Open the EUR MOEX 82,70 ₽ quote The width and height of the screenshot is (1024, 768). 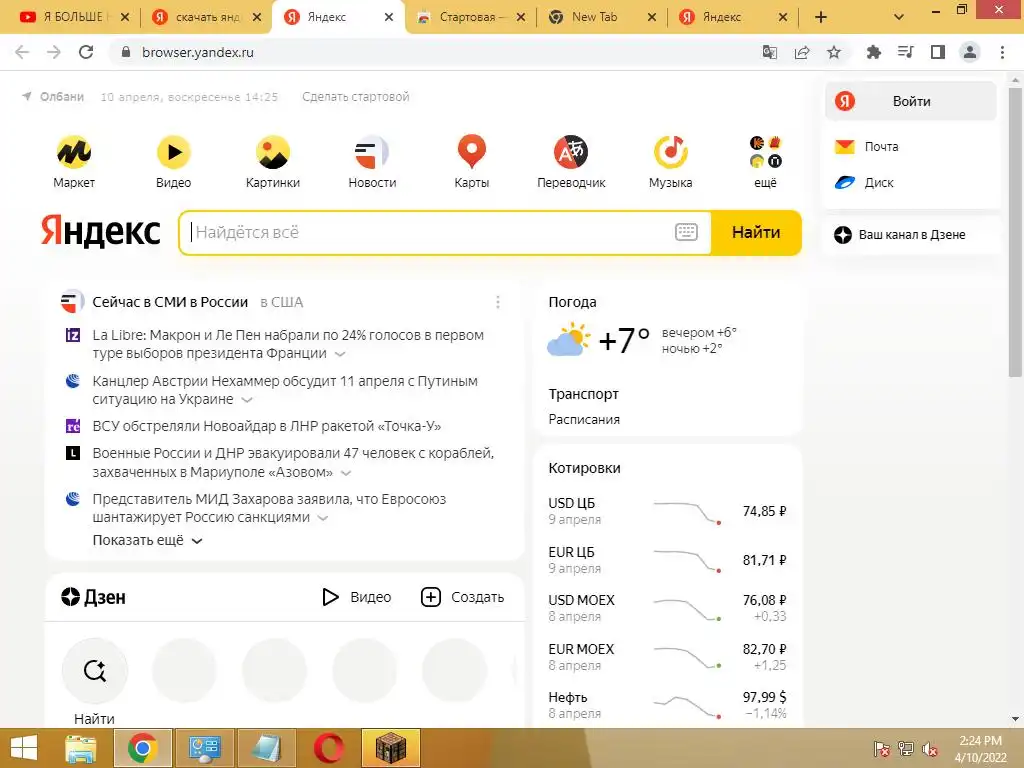[x=667, y=657]
